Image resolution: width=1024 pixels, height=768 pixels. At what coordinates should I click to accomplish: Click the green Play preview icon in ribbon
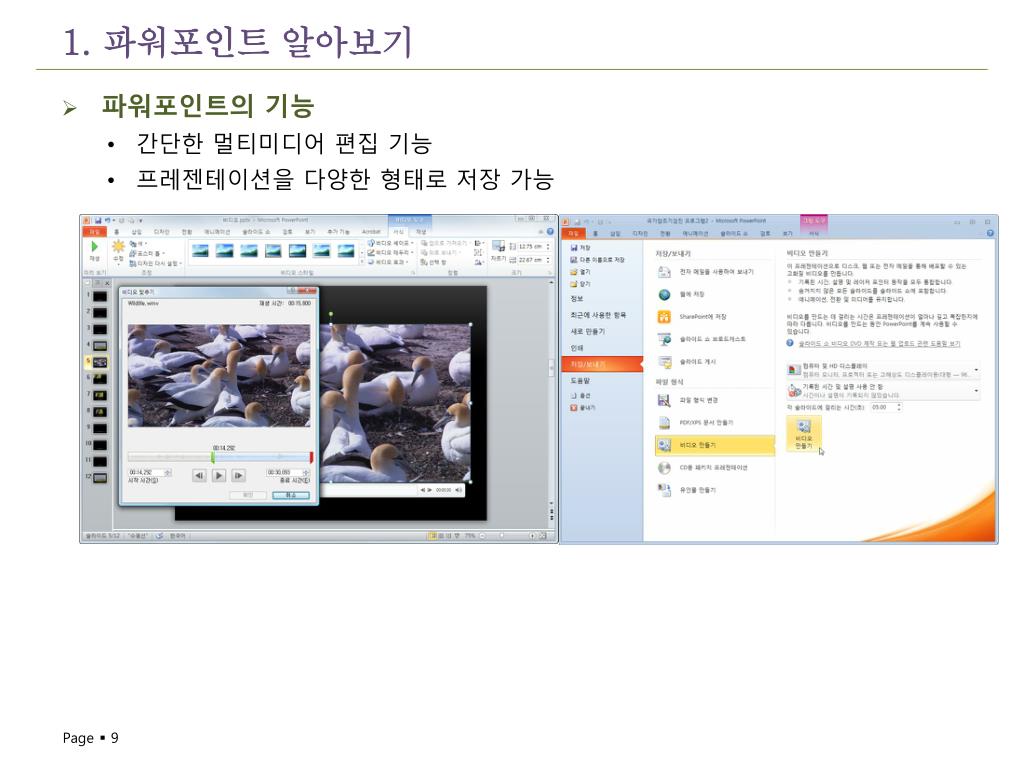(94, 247)
